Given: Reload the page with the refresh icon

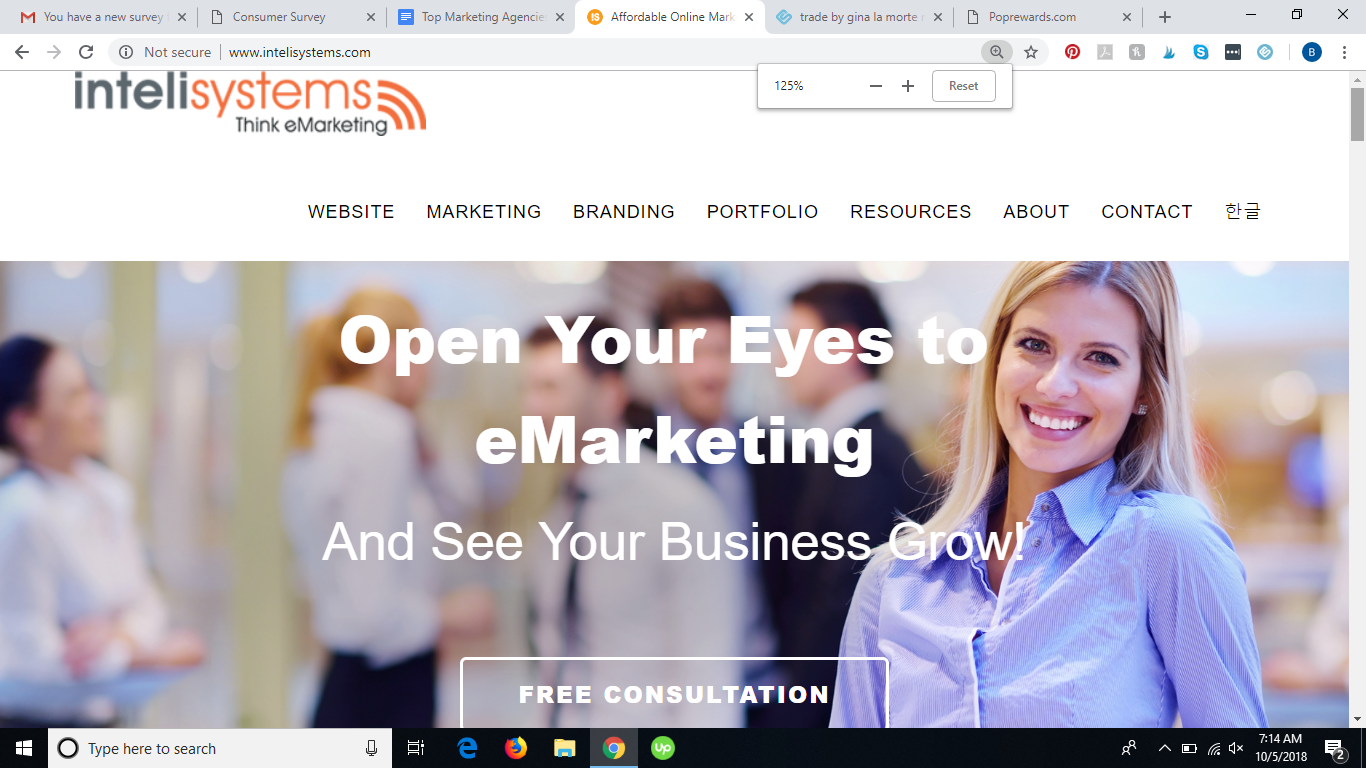Looking at the screenshot, I should [86, 52].
